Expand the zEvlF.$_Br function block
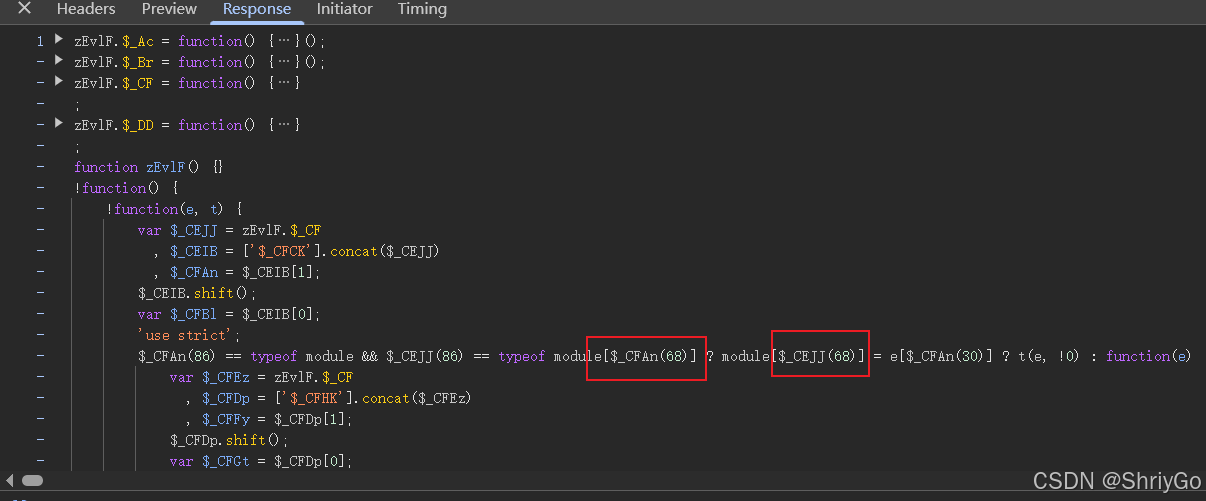Image resolution: width=1206 pixels, height=501 pixels. click(59, 61)
